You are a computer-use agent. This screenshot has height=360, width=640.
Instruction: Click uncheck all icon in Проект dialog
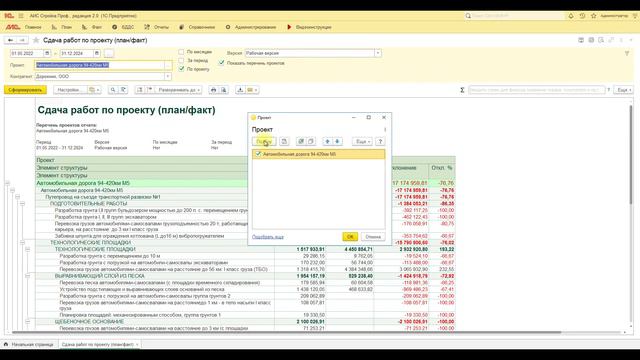click(311, 142)
